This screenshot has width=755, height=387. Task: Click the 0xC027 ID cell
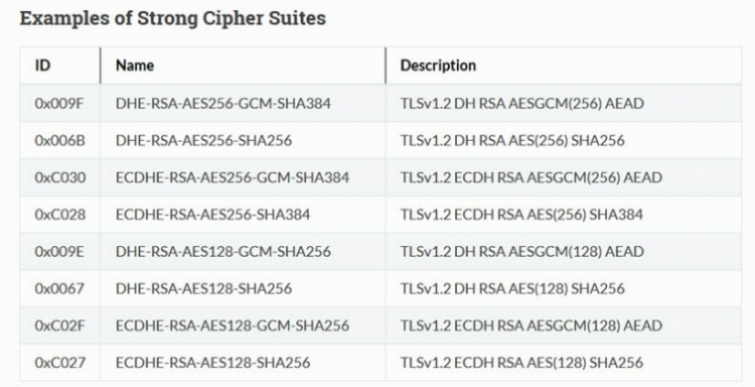pos(60,363)
